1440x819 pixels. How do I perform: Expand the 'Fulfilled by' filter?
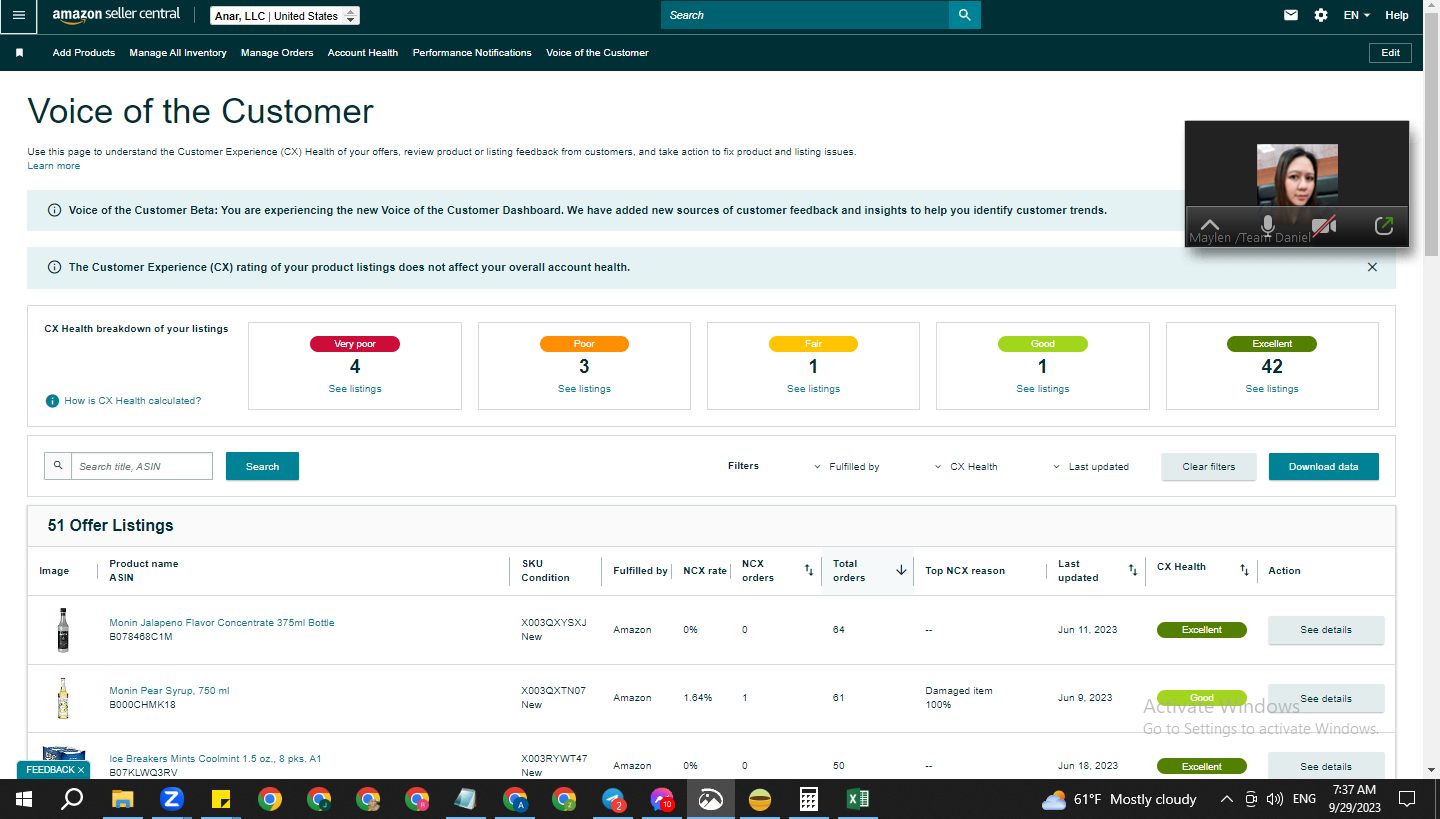click(846, 467)
